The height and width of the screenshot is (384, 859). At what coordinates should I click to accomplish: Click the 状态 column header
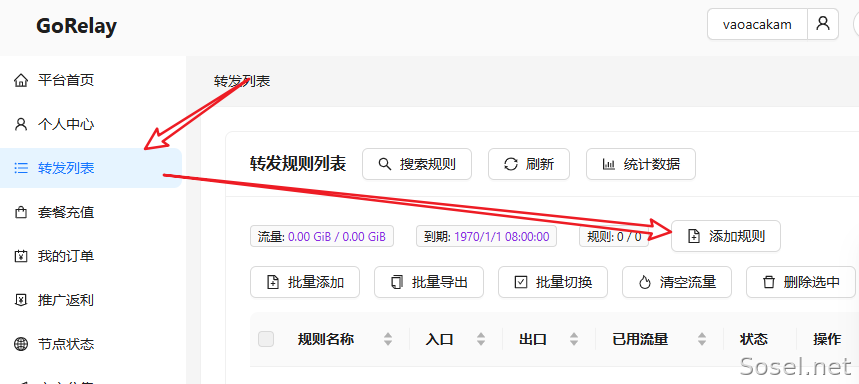753,339
